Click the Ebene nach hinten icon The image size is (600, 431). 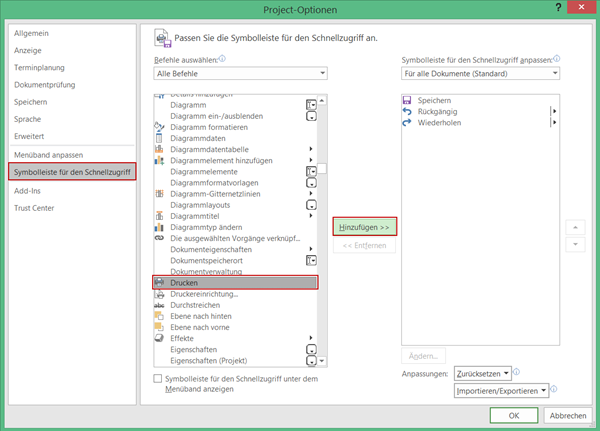[x=159, y=316]
